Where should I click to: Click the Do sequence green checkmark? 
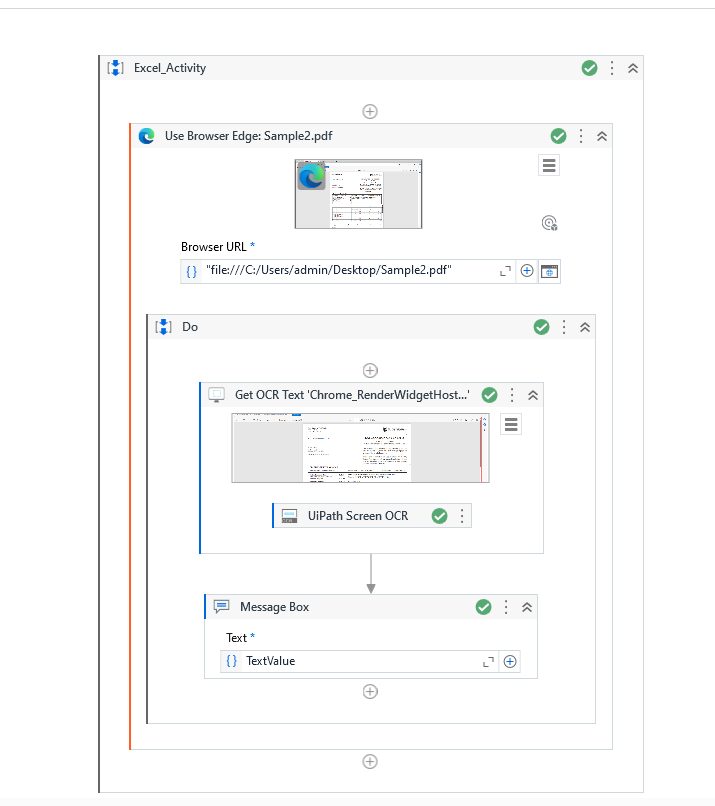click(541, 327)
